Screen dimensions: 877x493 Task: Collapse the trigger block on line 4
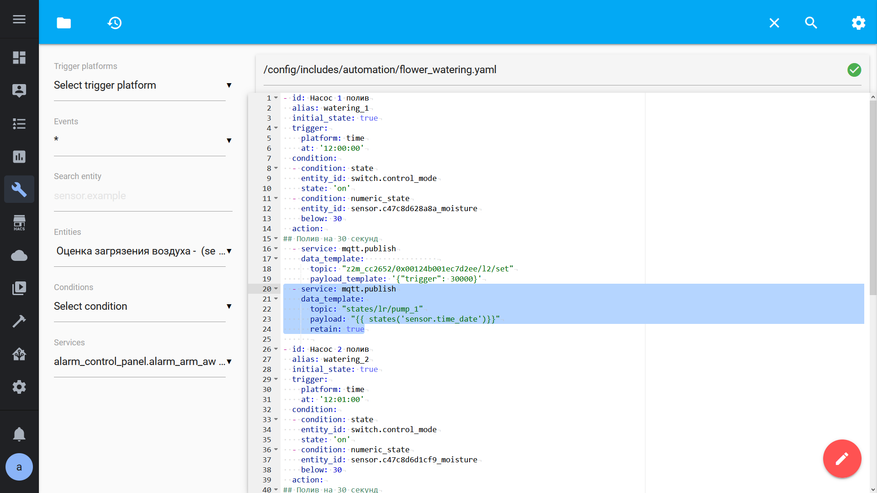(277, 128)
